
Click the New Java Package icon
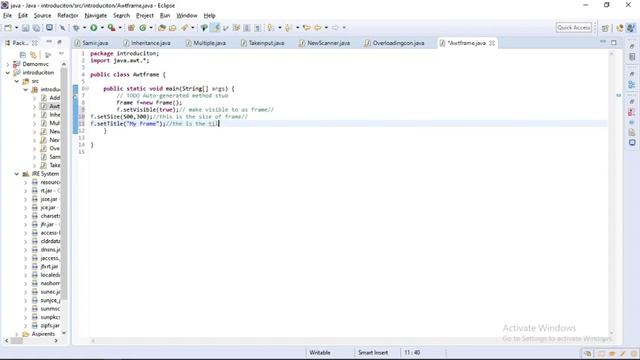coord(131,28)
